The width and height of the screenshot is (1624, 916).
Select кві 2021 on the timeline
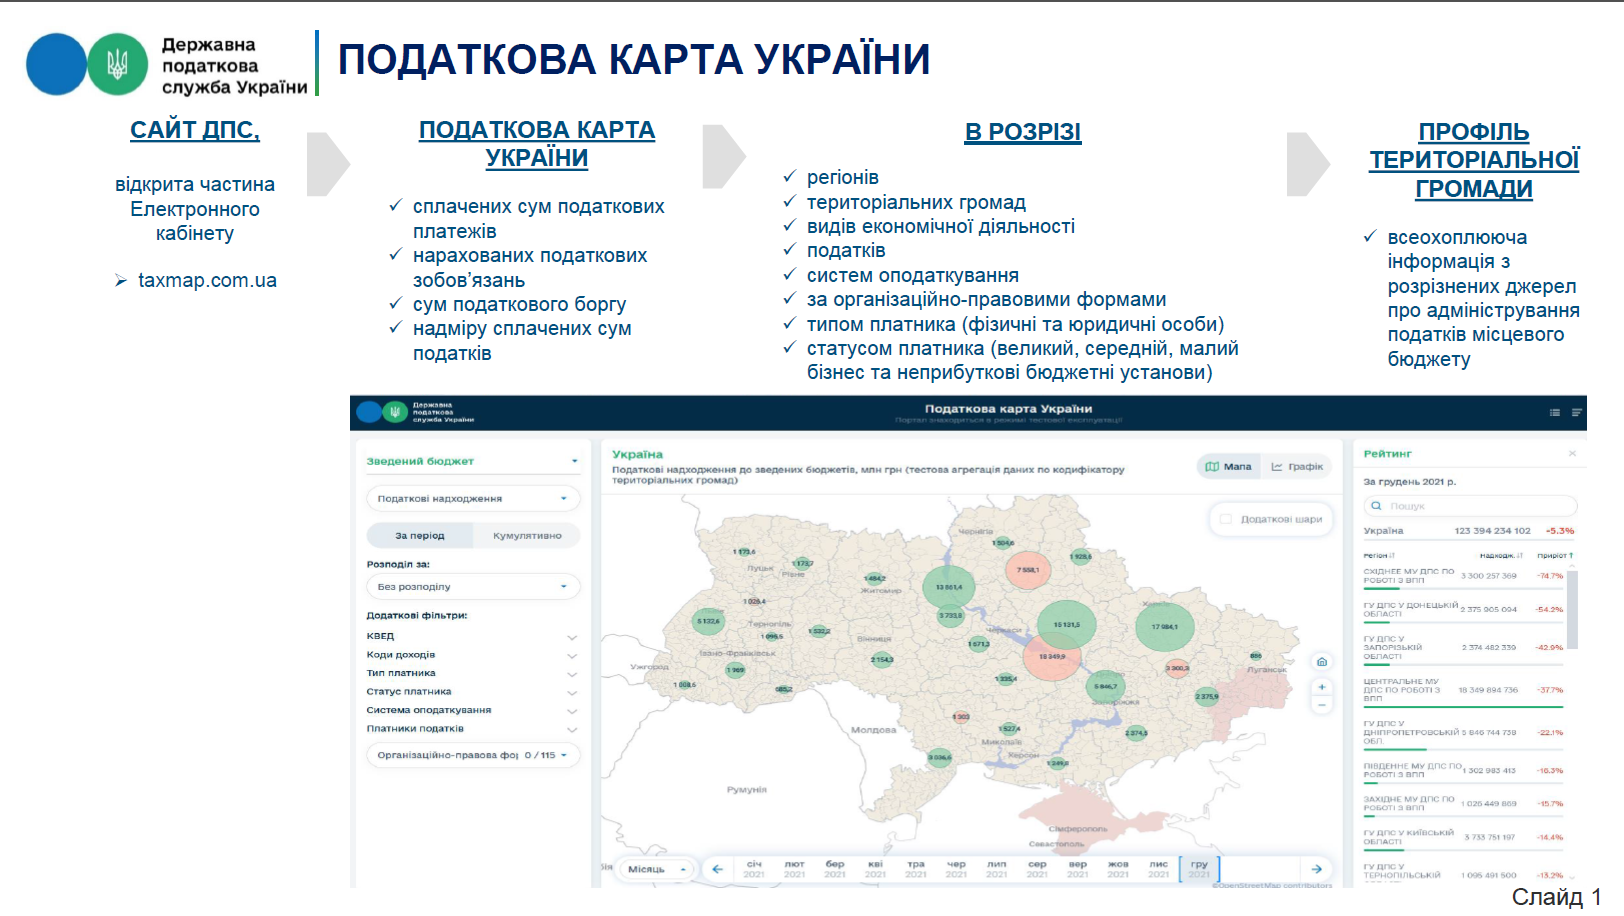coord(875,869)
